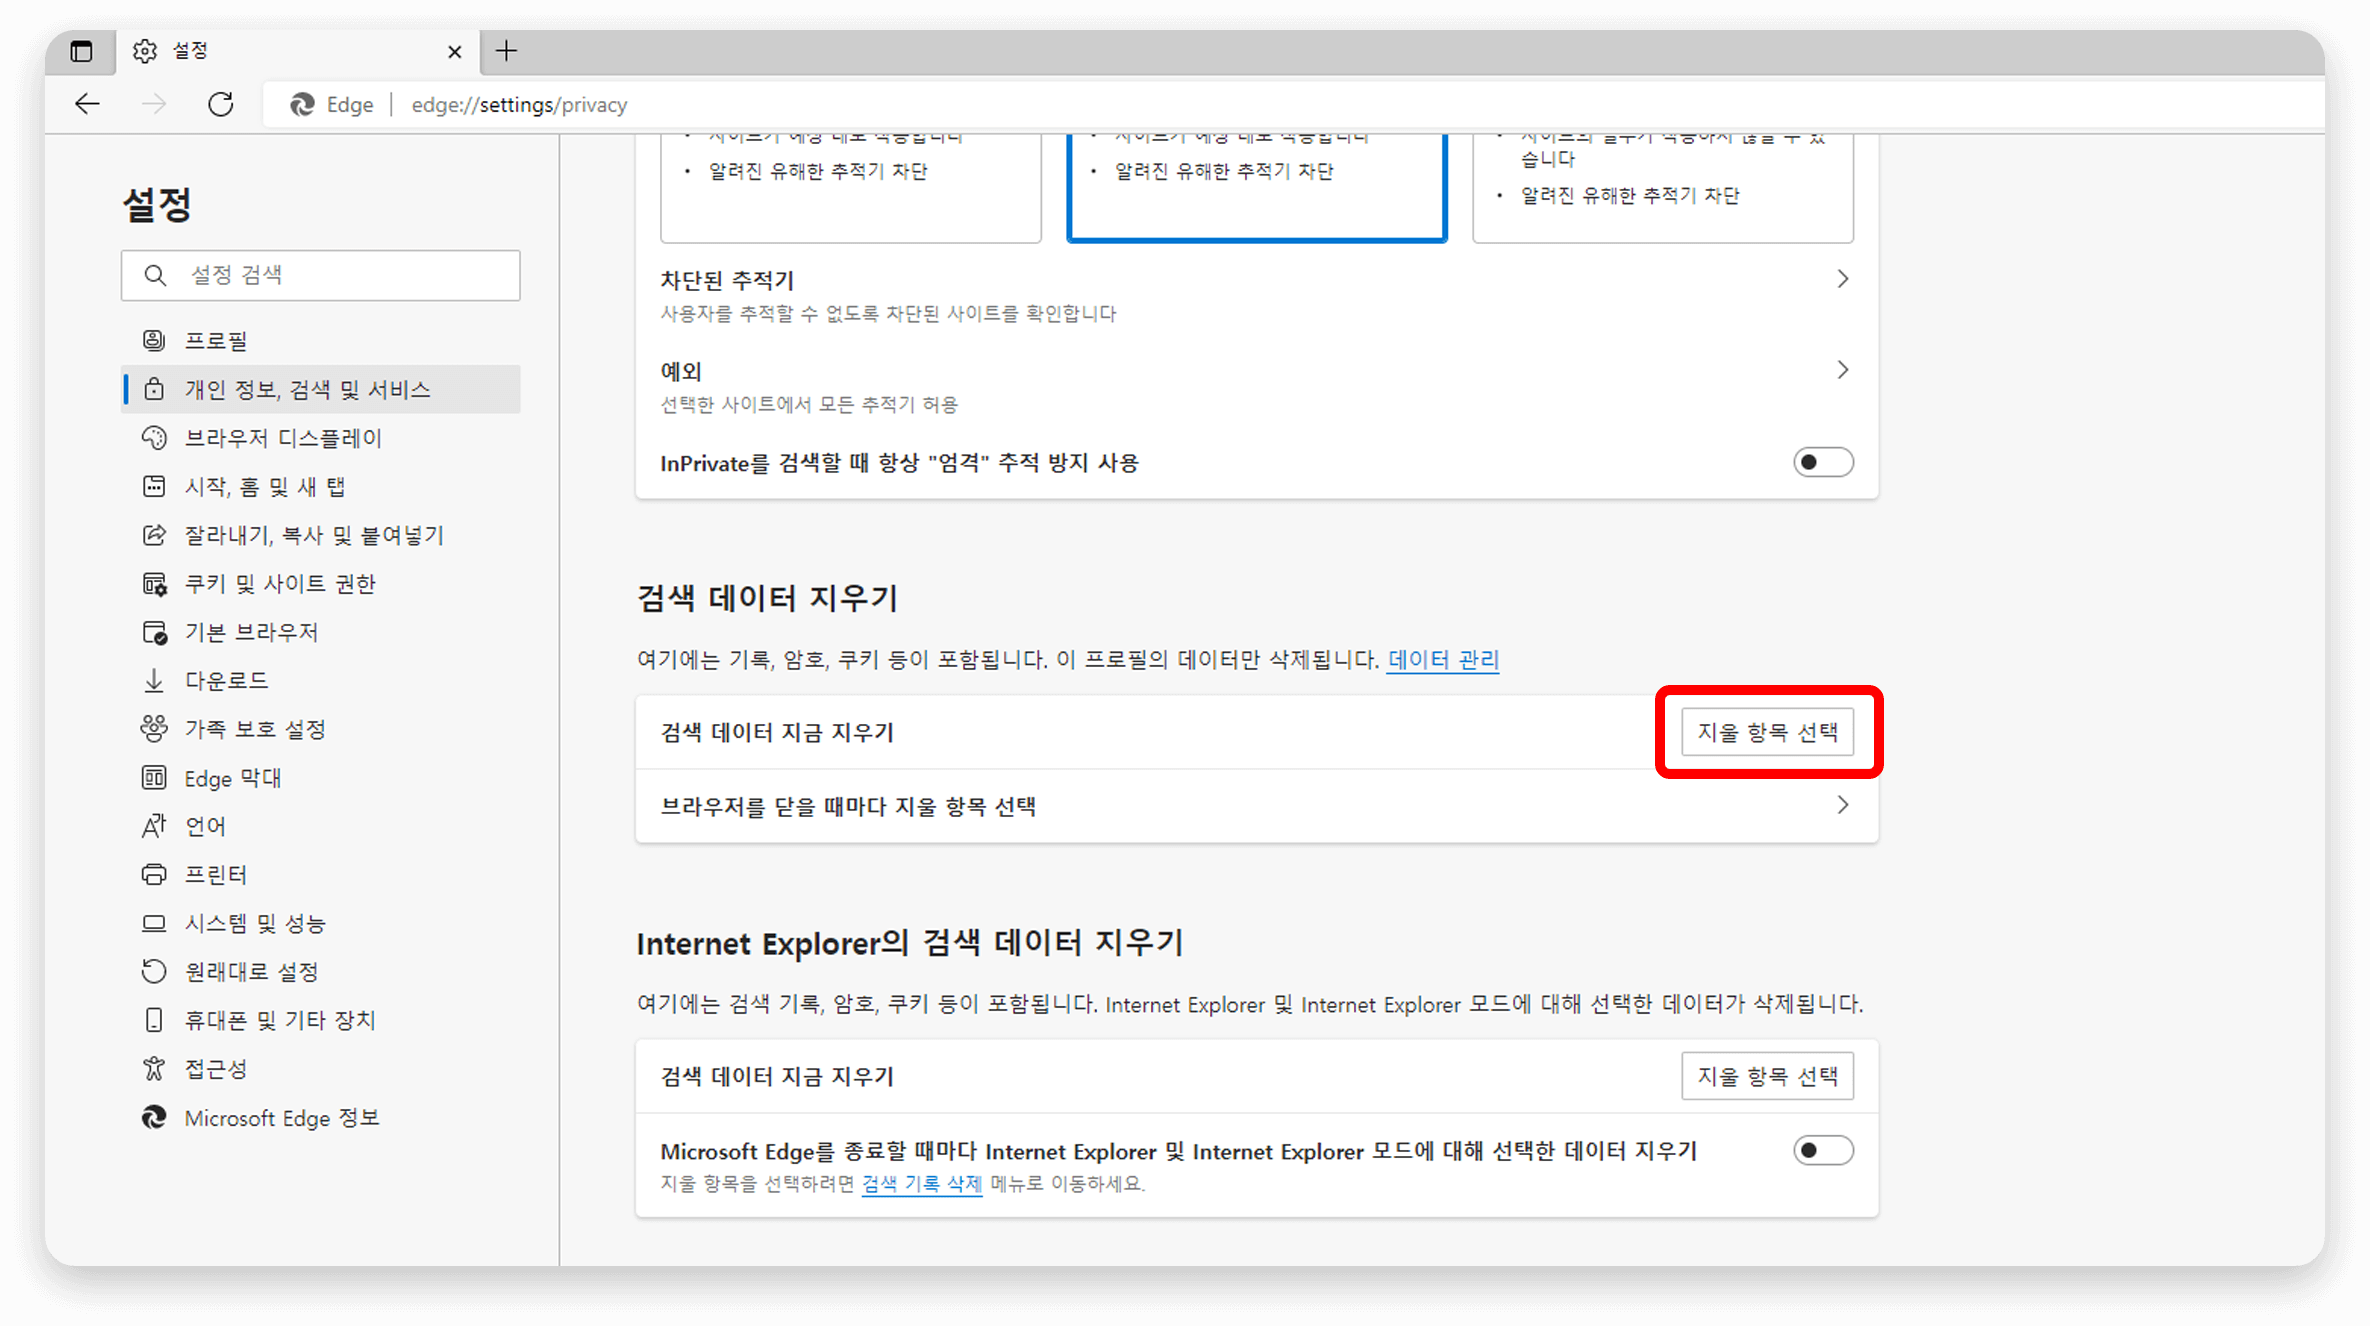Screen dimensions: 2370x1326
Task: Click 브라우저를 닫을 때마다 지울 항목 선택 label
Action: point(848,806)
